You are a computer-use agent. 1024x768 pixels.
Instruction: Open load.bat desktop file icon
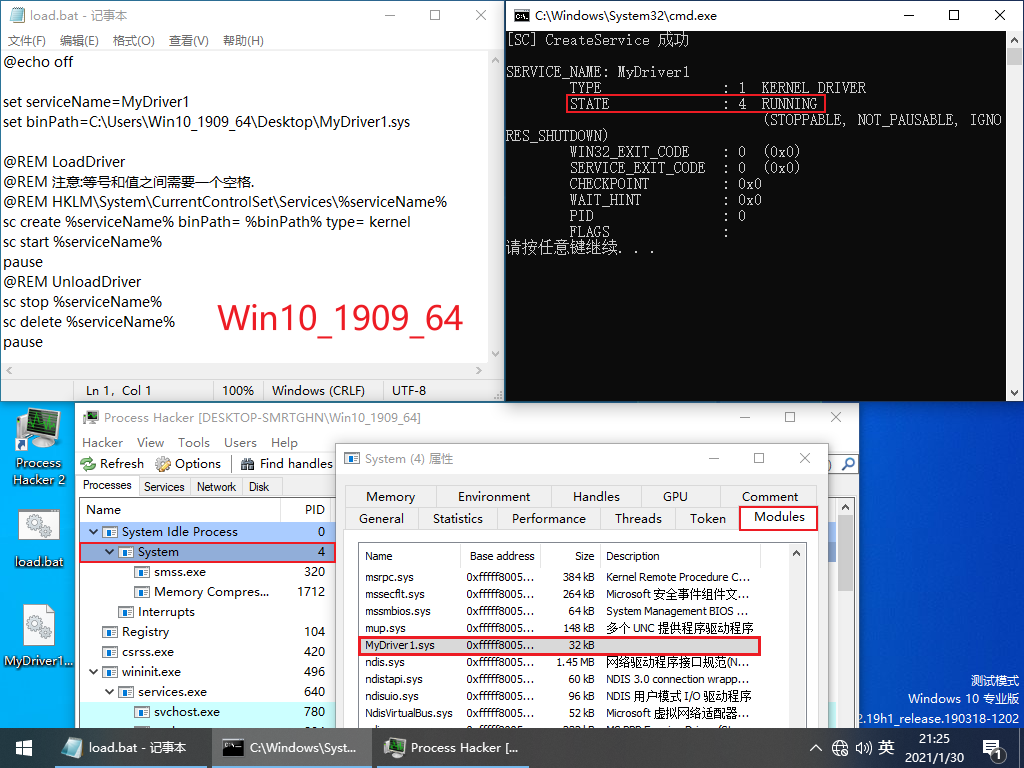tap(39, 539)
